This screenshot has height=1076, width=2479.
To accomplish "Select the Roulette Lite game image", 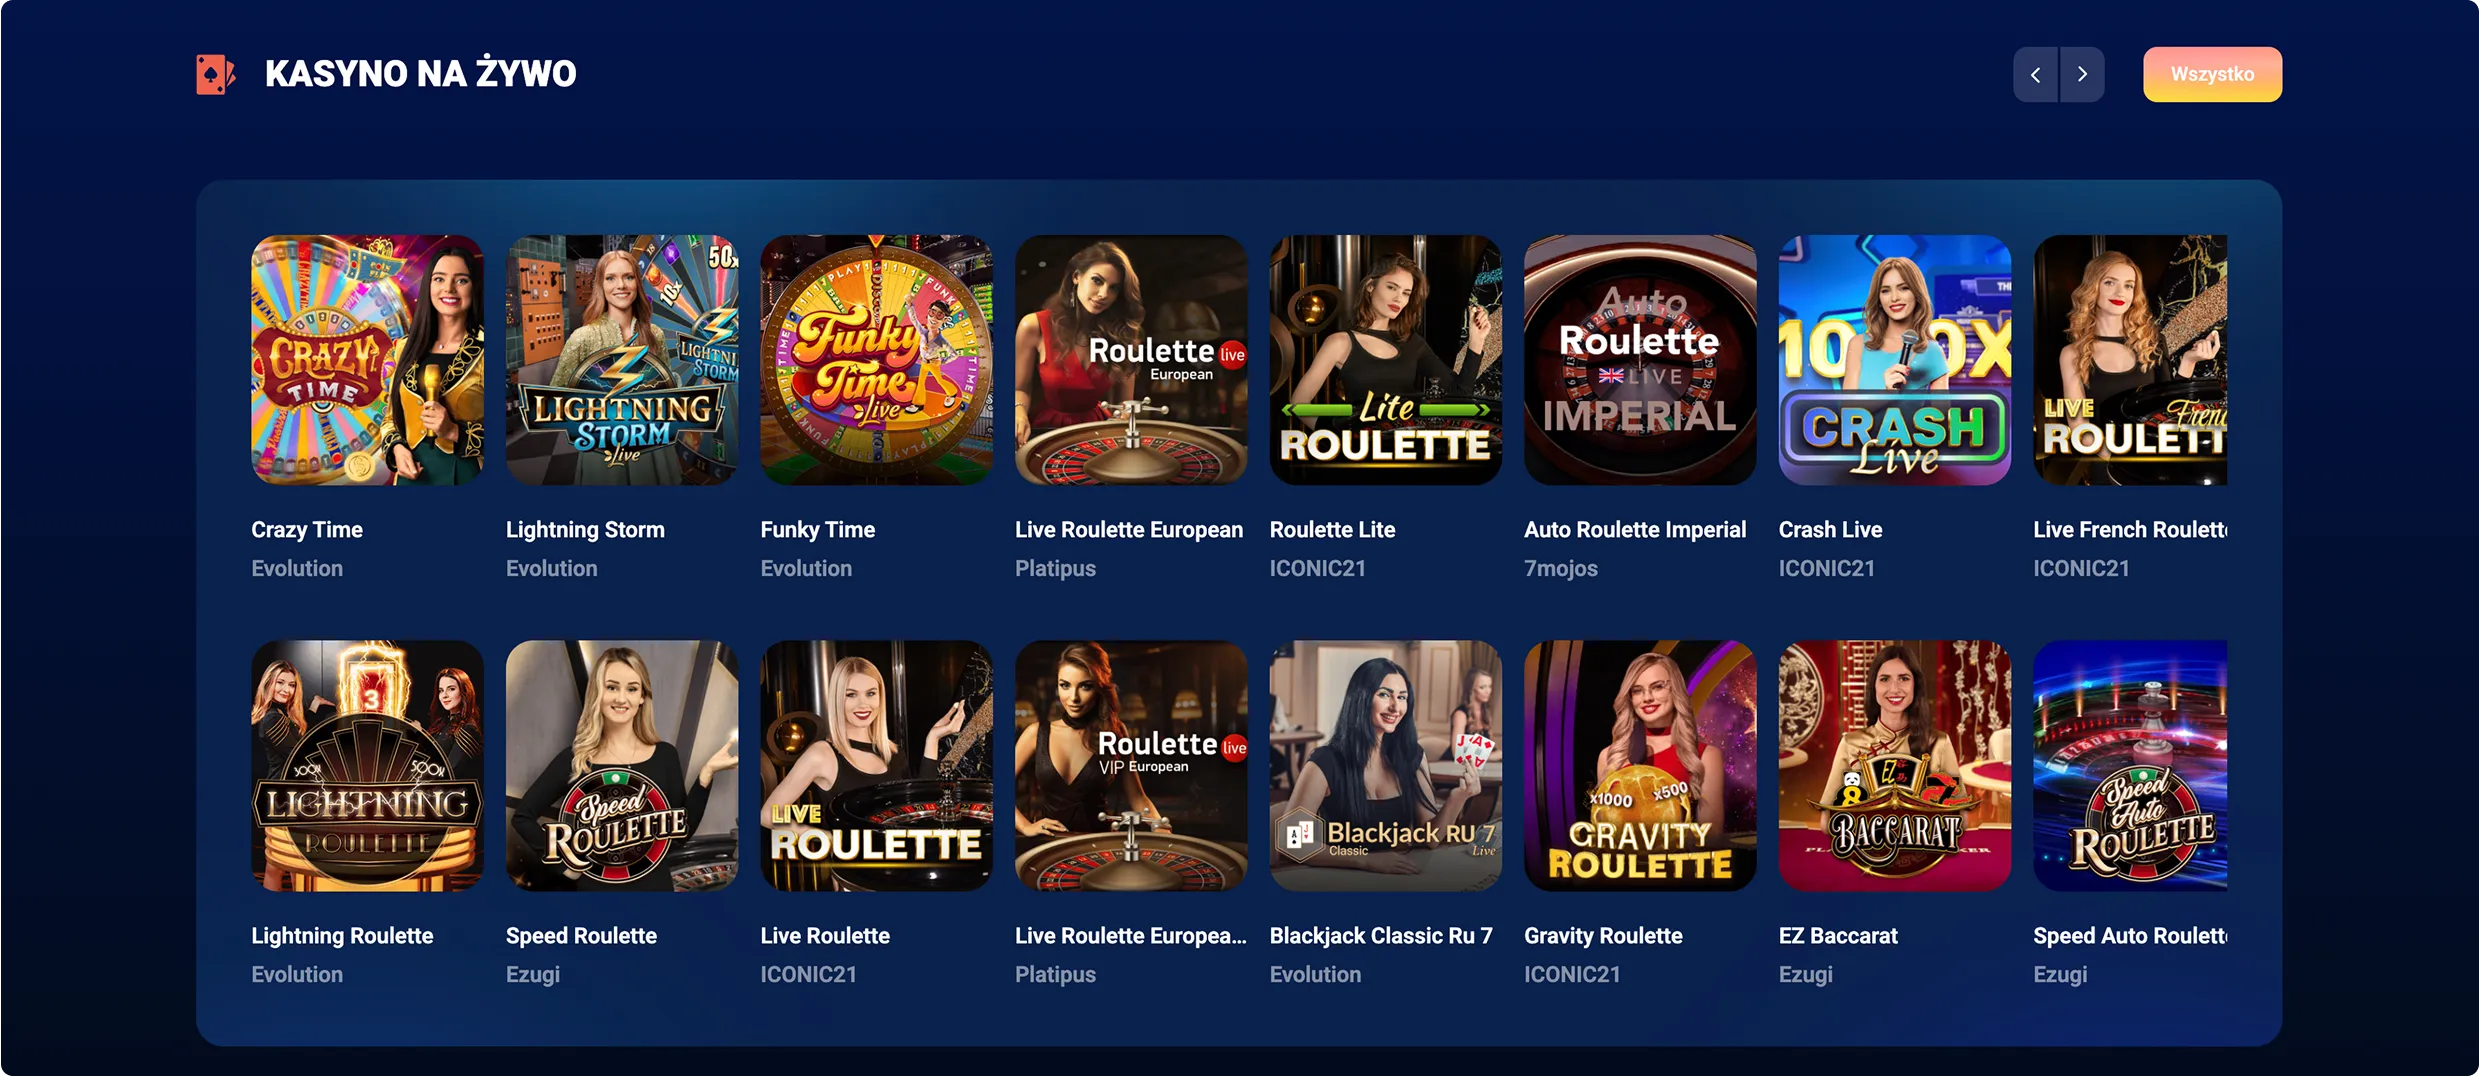I will pyautogui.click(x=1385, y=360).
